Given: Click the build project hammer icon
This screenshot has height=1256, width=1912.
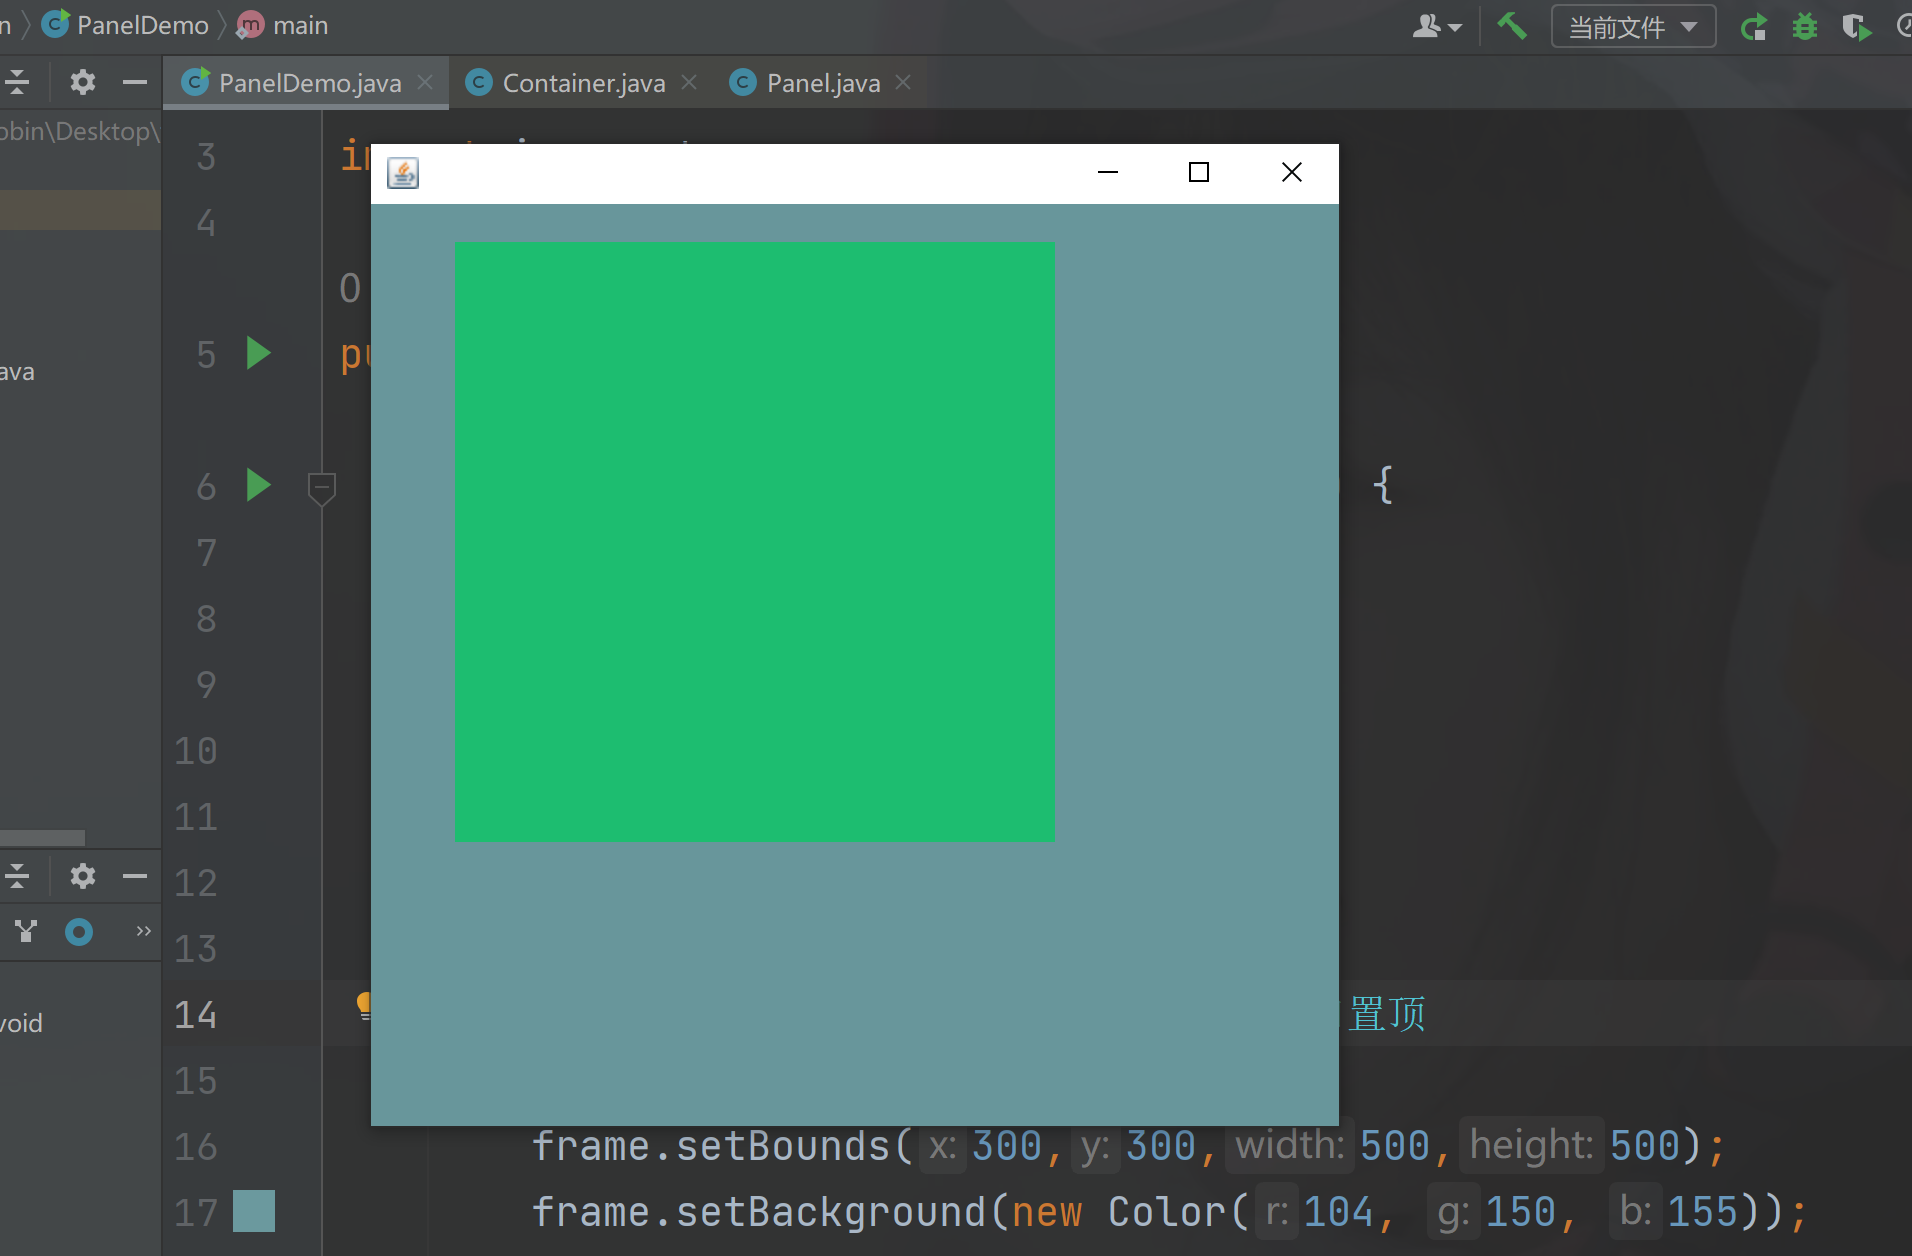Looking at the screenshot, I should pos(1511,25).
